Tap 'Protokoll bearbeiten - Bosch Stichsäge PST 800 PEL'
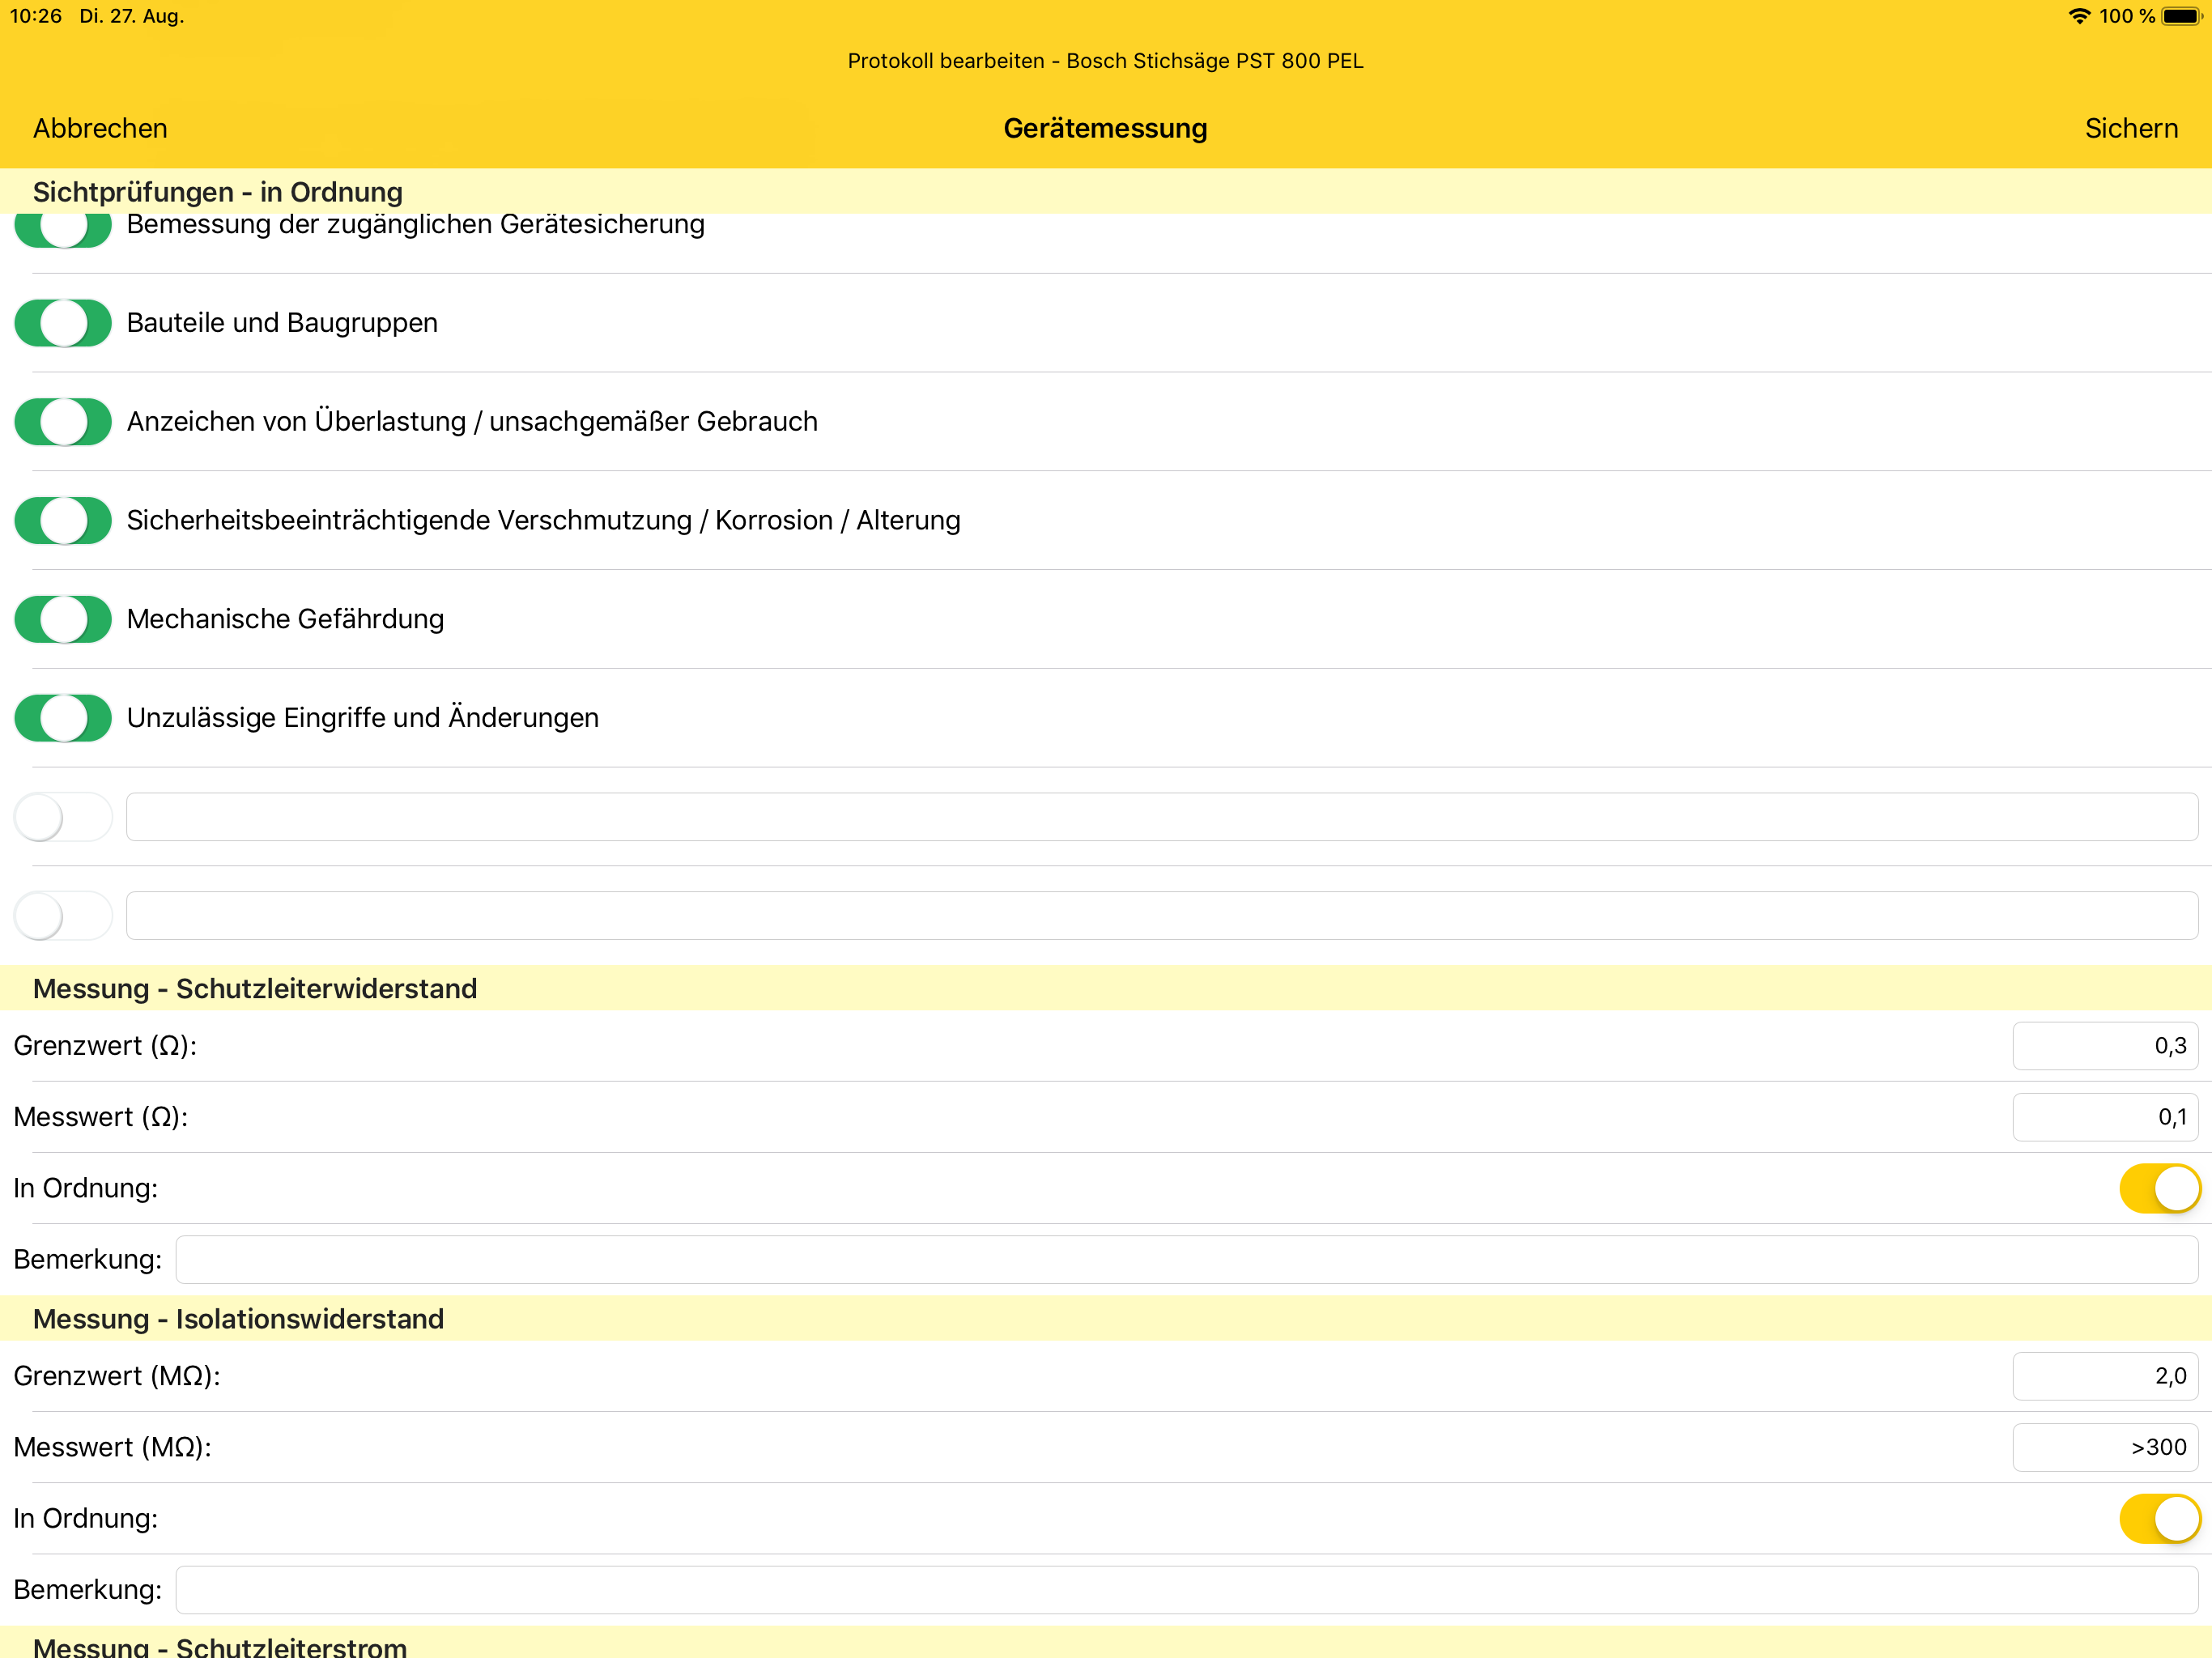 pyautogui.click(x=1105, y=61)
